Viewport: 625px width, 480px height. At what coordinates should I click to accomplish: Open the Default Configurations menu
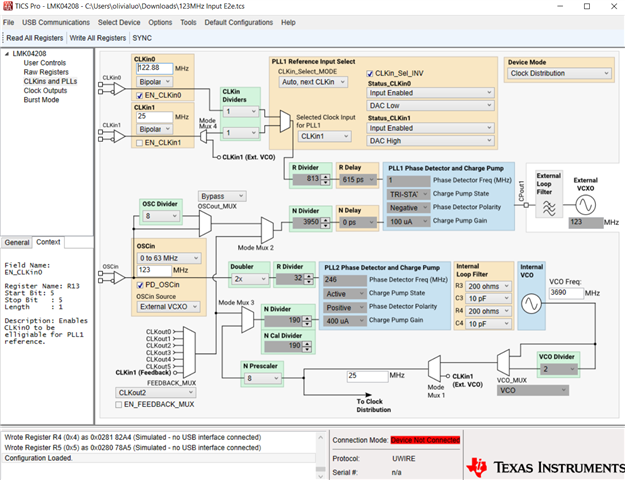coord(239,22)
